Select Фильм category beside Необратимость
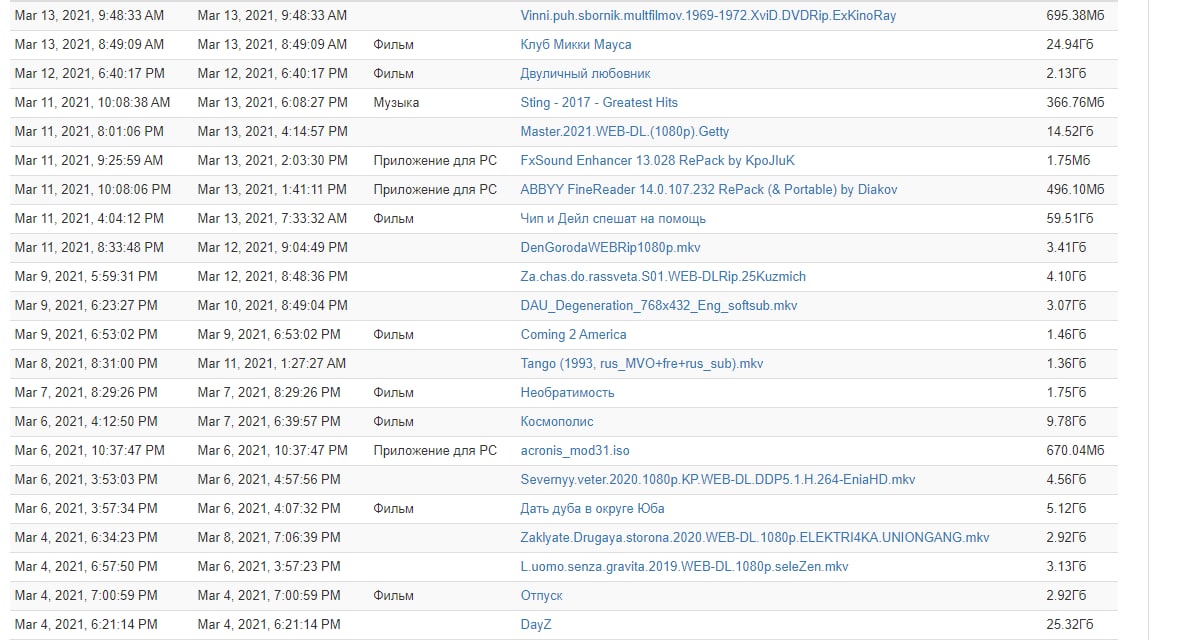Screen dimensions: 1204x640 (x=393, y=393)
